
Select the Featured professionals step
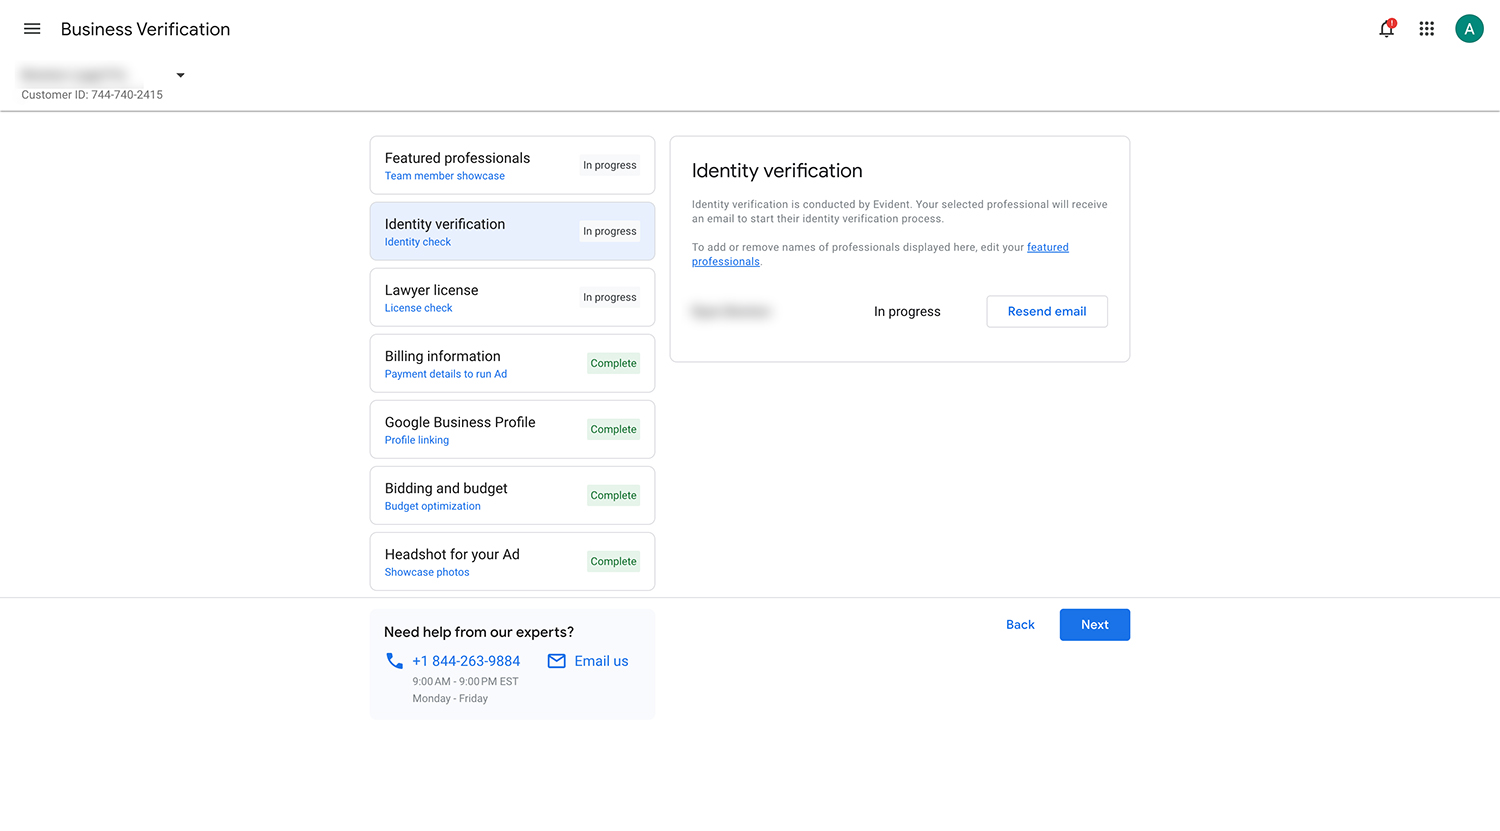coord(512,165)
